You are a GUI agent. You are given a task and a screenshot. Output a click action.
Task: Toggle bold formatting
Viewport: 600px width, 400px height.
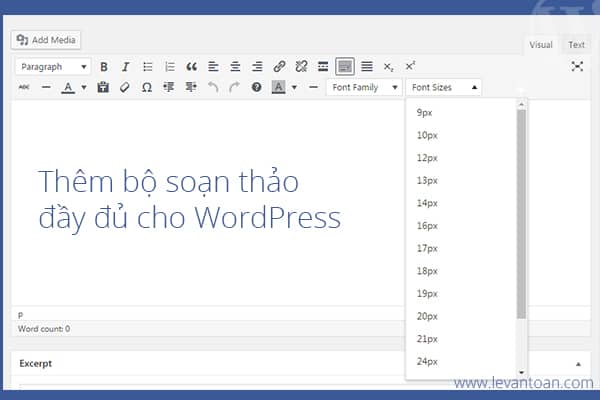pyautogui.click(x=103, y=67)
